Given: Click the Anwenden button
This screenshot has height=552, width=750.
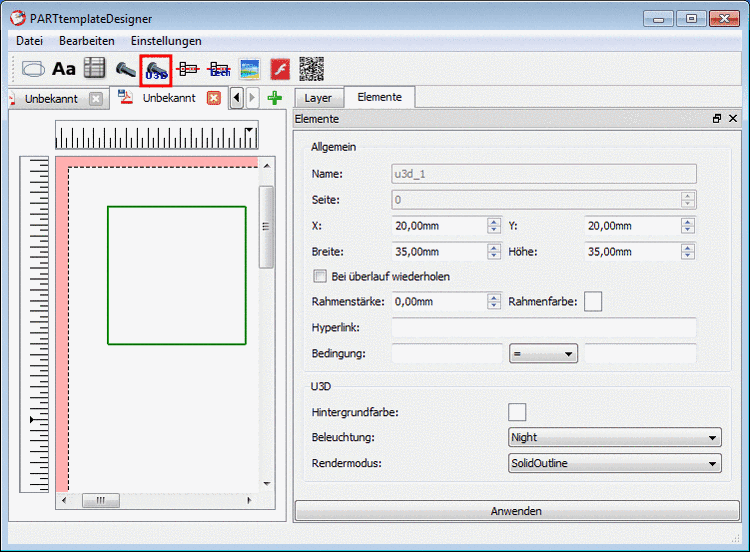Looking at the screenshot, I should pos(517,511).
